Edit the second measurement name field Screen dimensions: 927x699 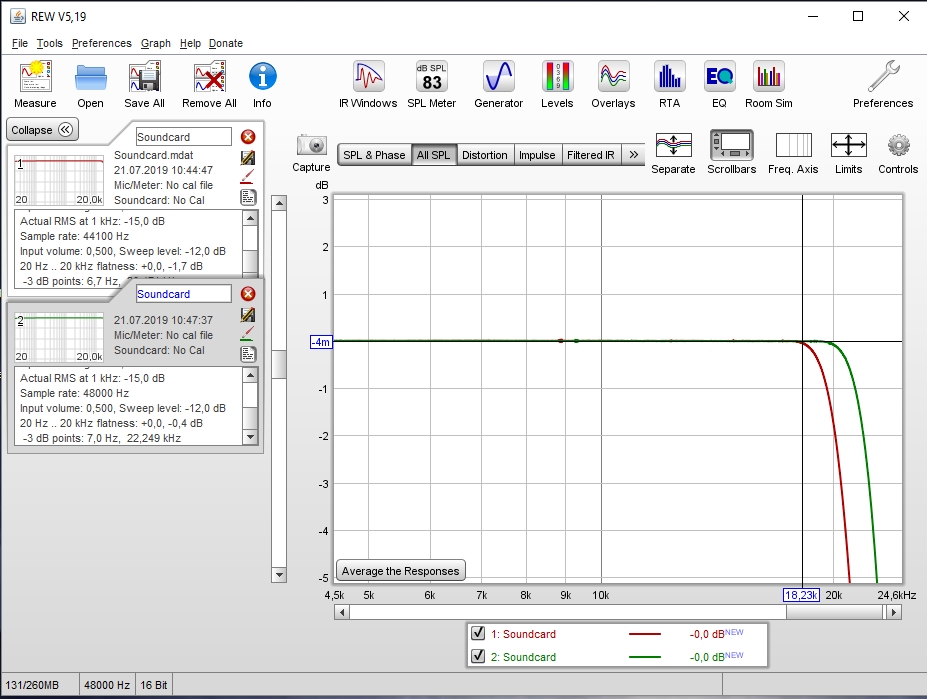pyautogui.click(x=183, y=294)
